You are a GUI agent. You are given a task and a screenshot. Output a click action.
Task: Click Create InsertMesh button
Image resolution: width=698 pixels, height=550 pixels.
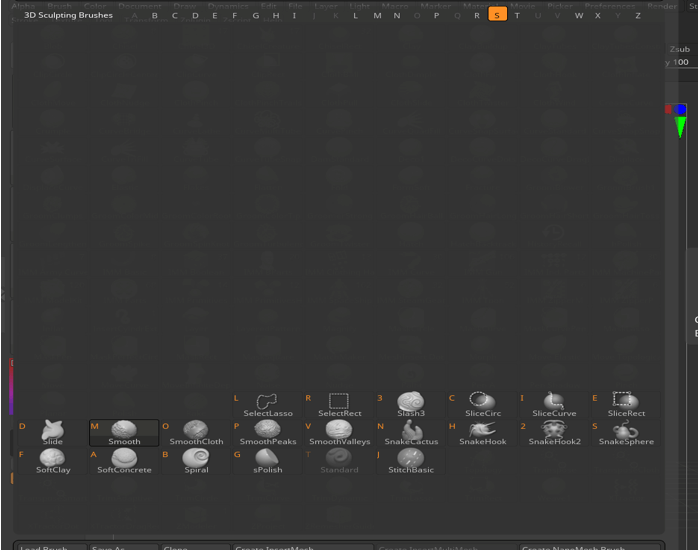pos(303,547)
